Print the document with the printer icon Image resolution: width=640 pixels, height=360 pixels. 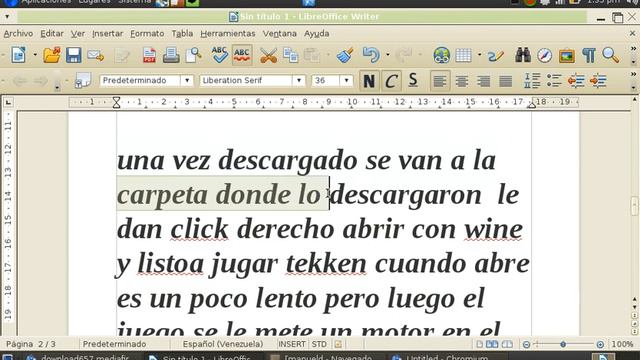point(171,55)
